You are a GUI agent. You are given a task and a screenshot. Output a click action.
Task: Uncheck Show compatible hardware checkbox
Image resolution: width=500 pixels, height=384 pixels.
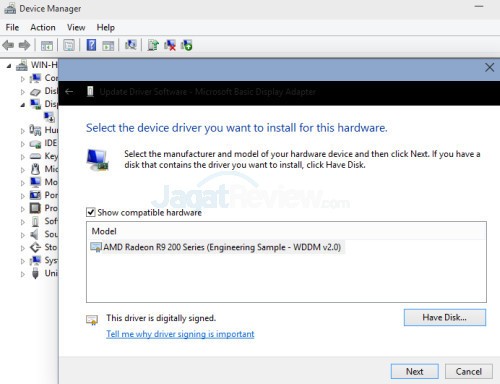(91, 212)
